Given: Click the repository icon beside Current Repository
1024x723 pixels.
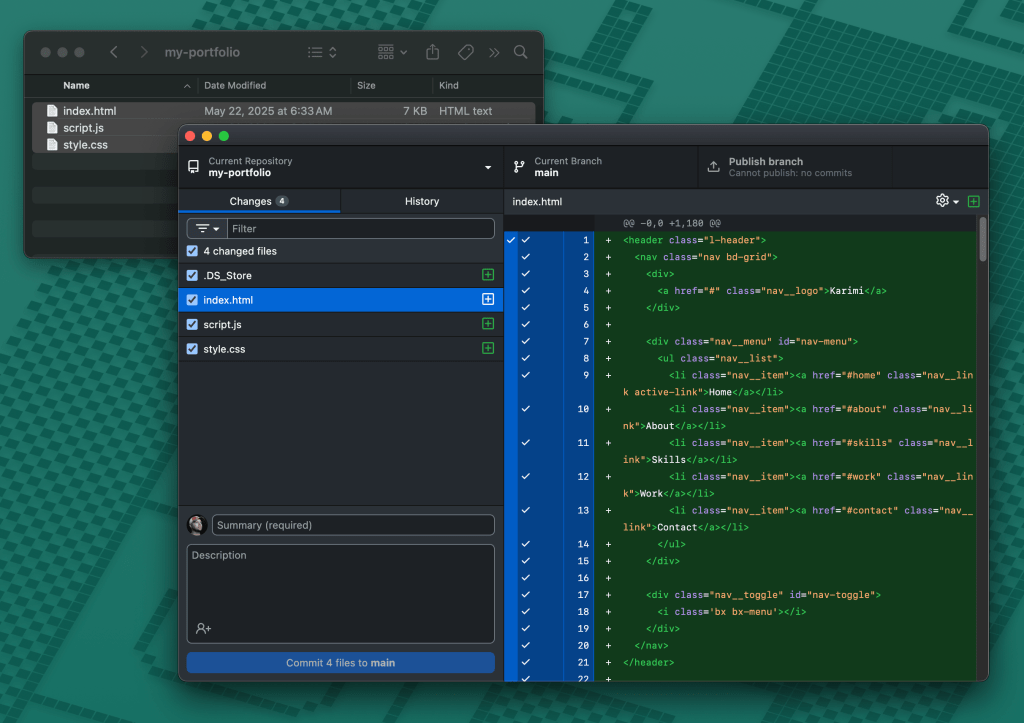Looking at the screenshot, I should (x=193, y=166).
